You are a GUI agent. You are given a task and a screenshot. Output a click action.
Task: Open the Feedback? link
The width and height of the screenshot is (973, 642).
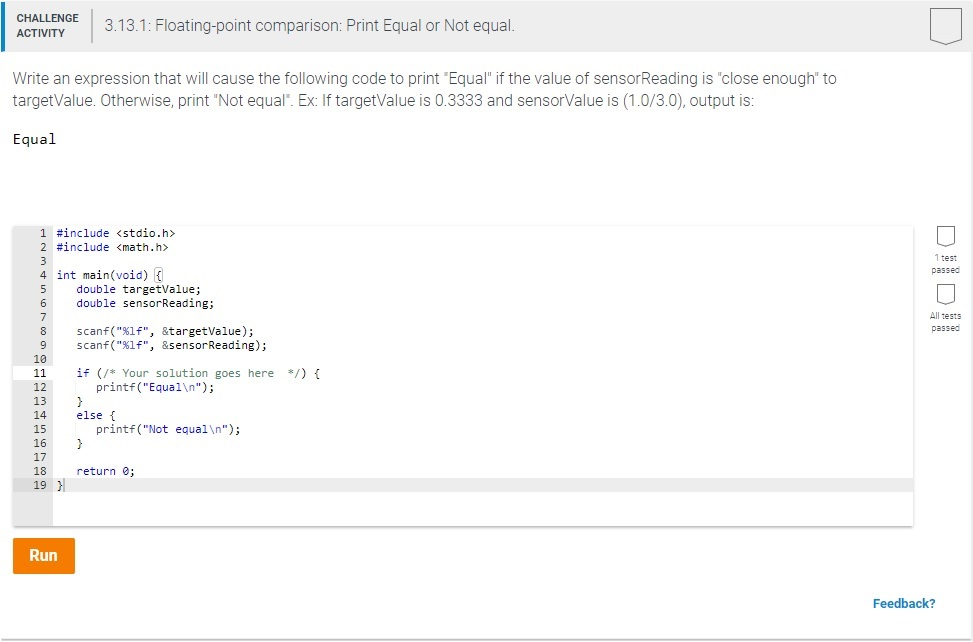click(x=904, y=603)
